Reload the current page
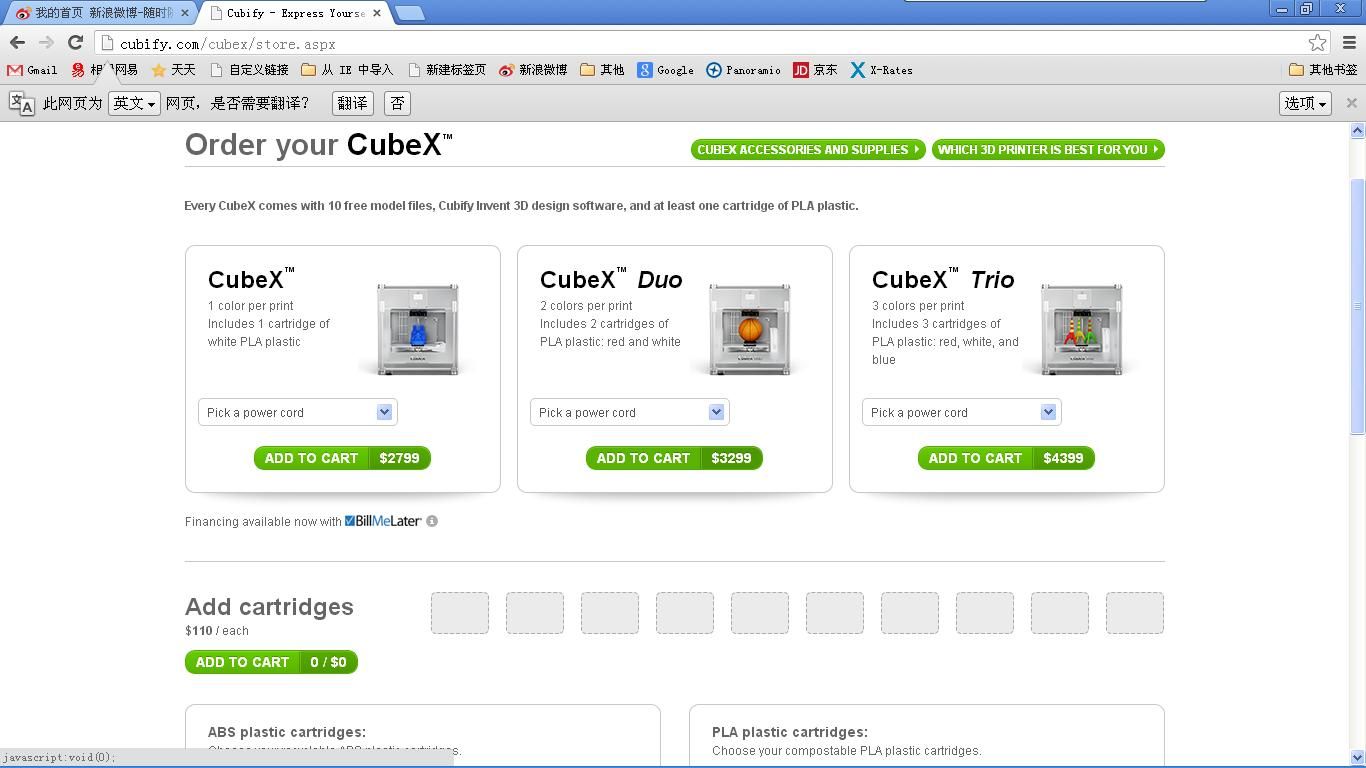This screenshot has width=1366, height=768. [x=75, y=42]
